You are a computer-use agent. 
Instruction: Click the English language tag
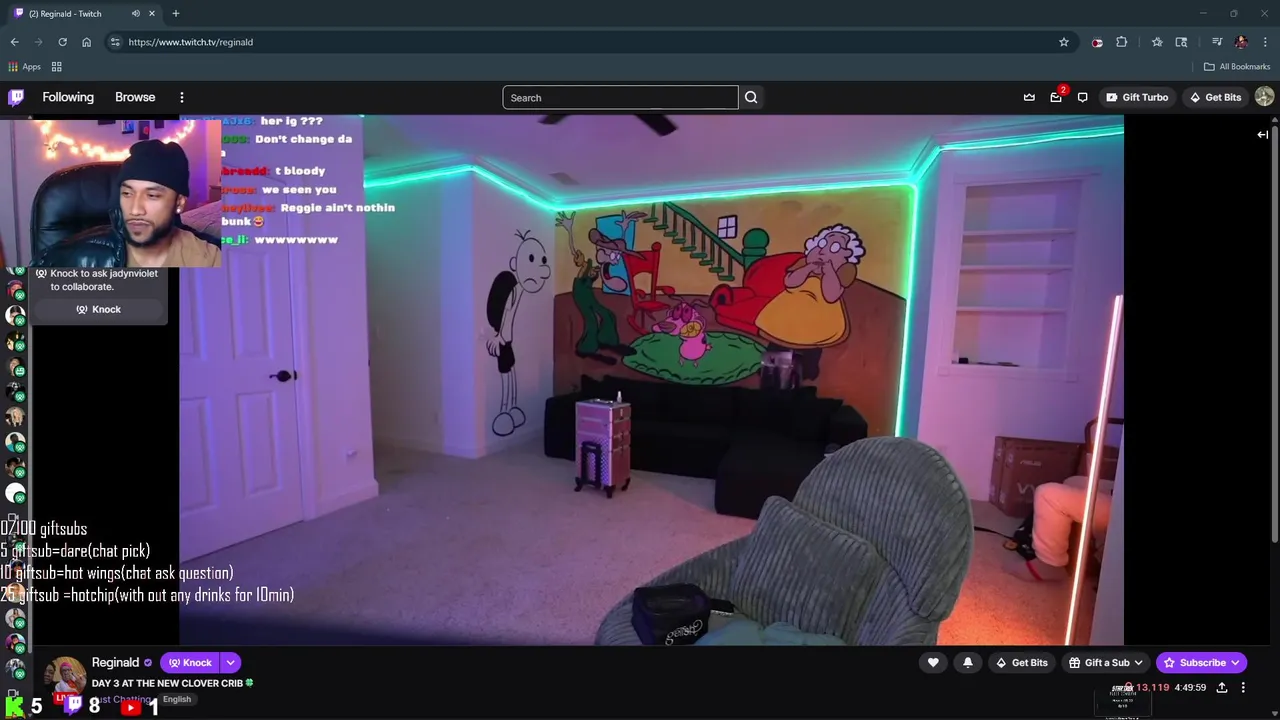[177, 699]
